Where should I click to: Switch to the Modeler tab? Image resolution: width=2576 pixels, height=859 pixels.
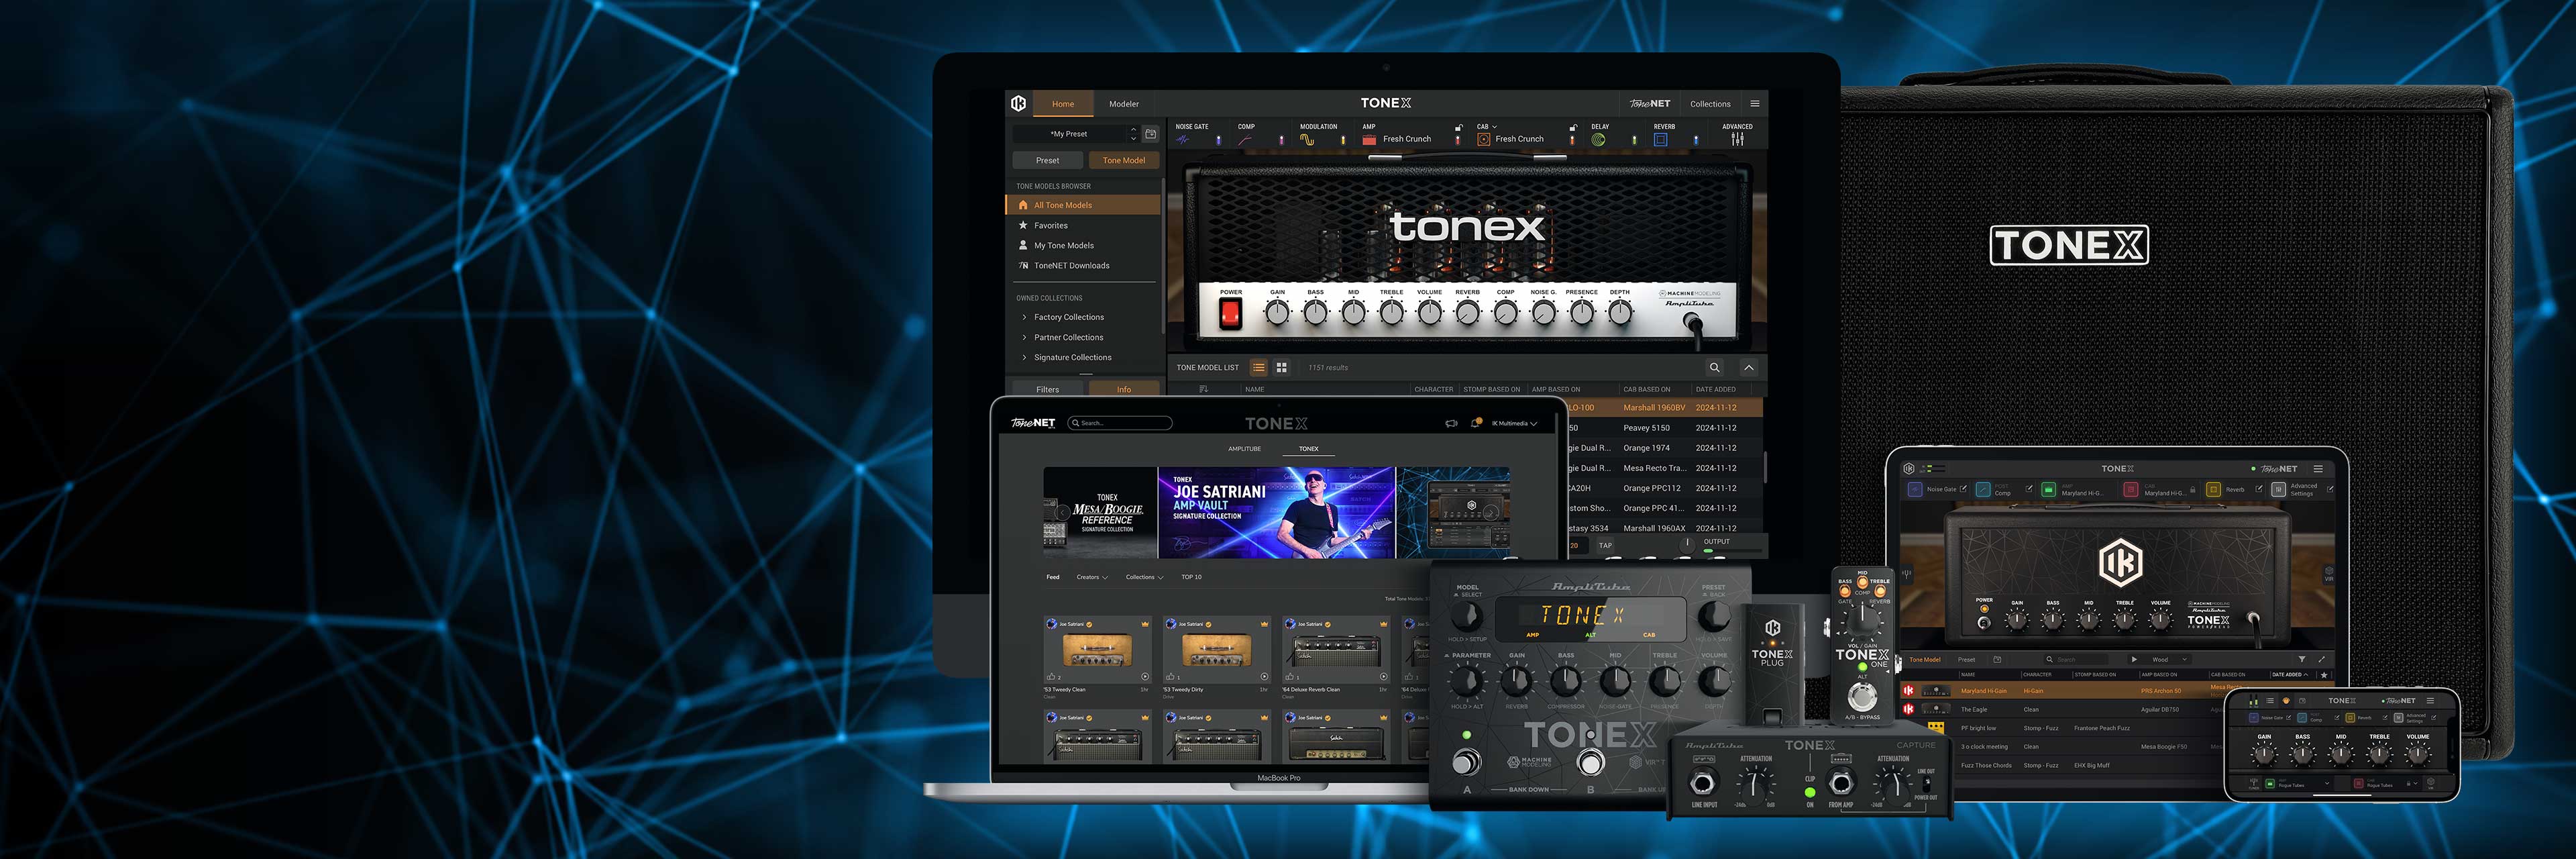tap(1123, 104)
